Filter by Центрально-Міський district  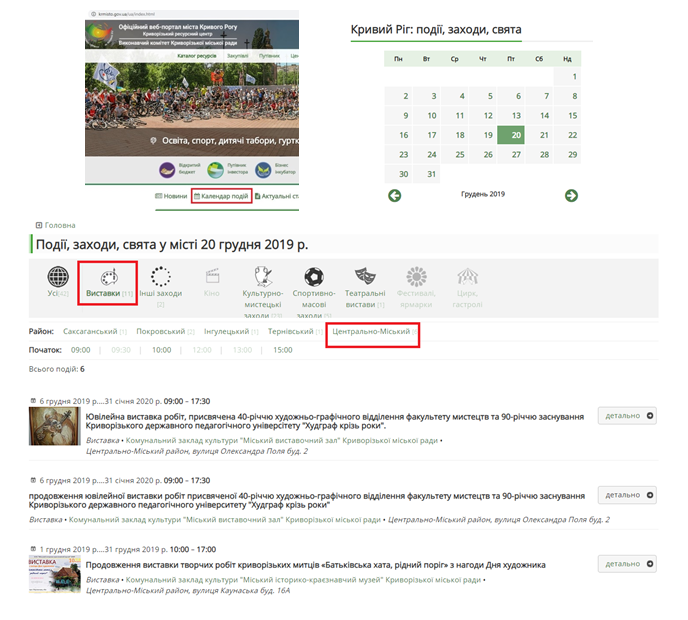coord(371,331)
